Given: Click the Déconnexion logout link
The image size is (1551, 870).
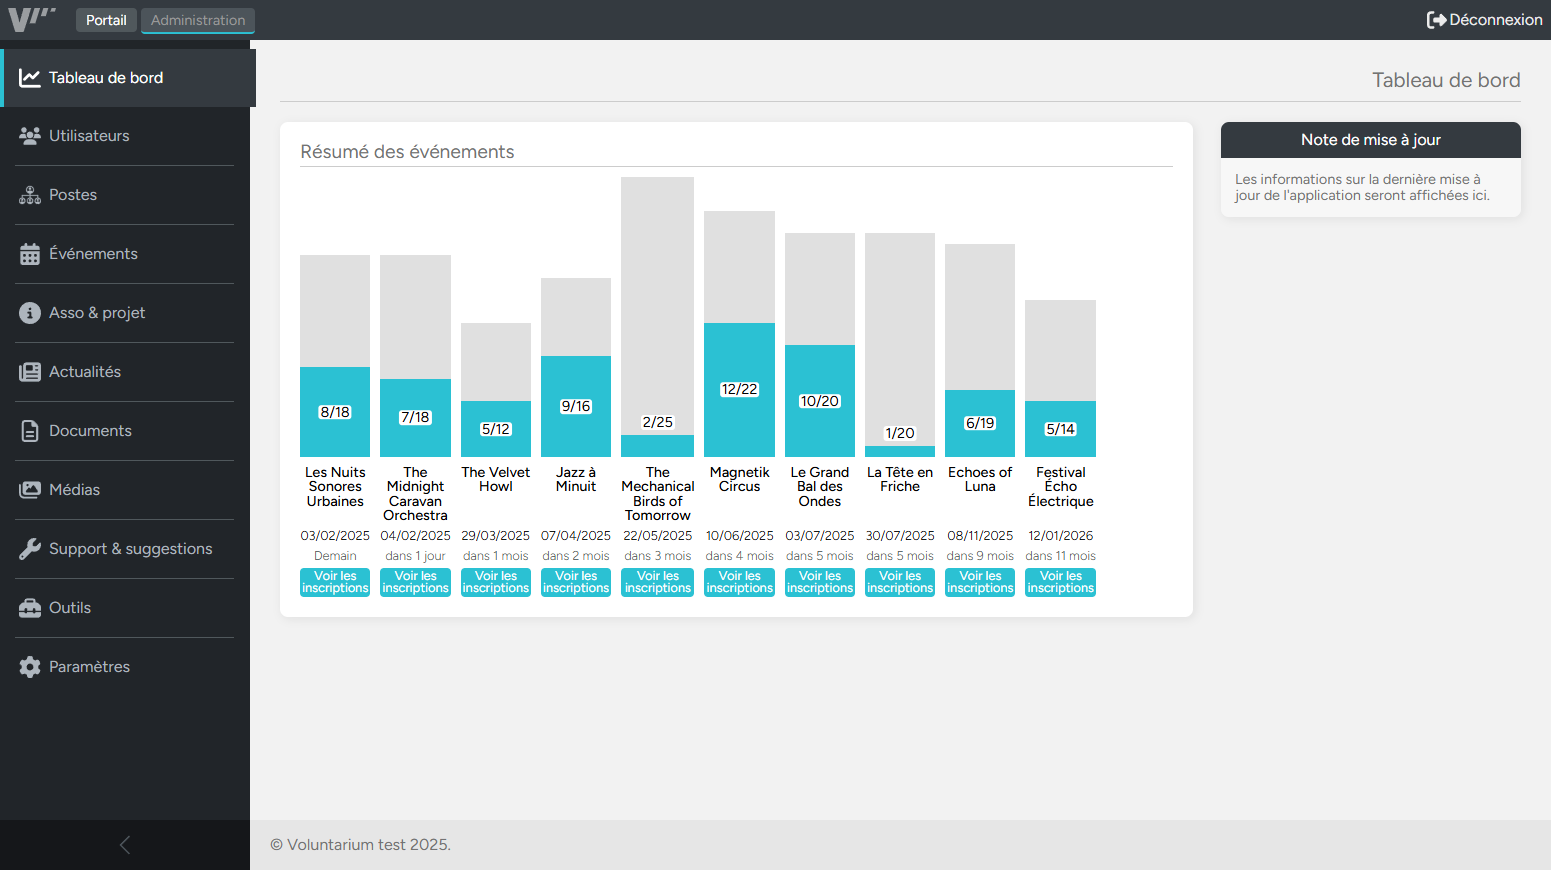Looking at the screenshot, I should (1484, 20).
